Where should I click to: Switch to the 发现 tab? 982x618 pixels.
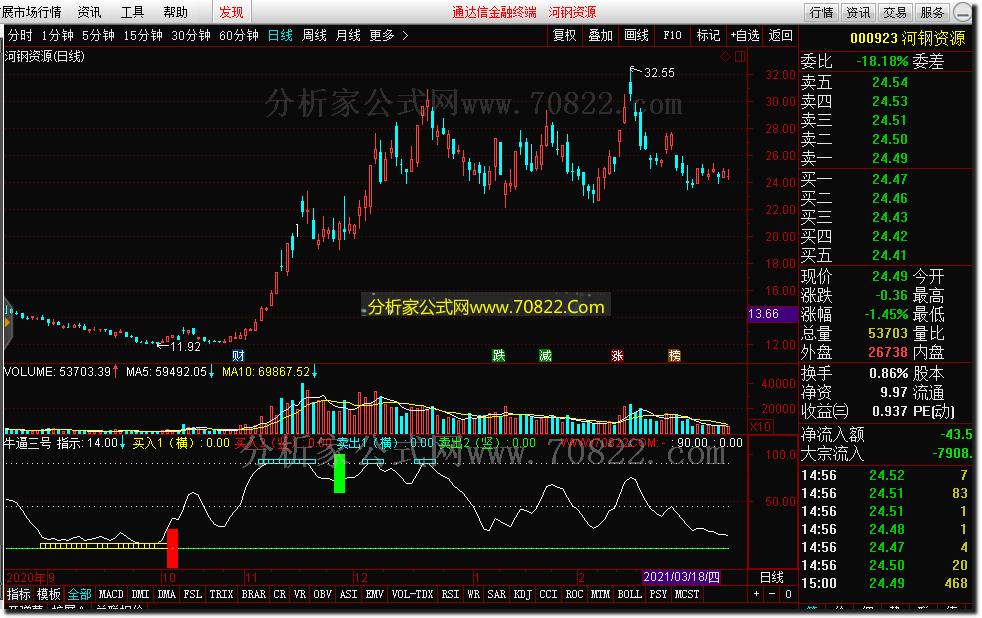pos(231,12)
